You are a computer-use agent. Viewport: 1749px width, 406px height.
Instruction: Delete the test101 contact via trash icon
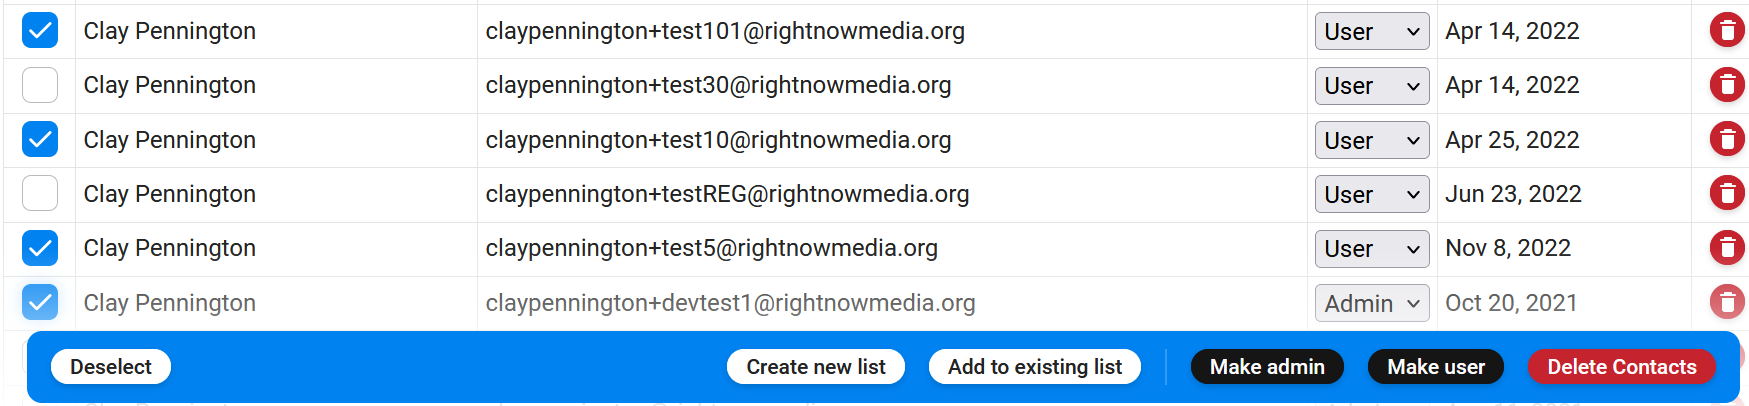[x=1727, y=31]
